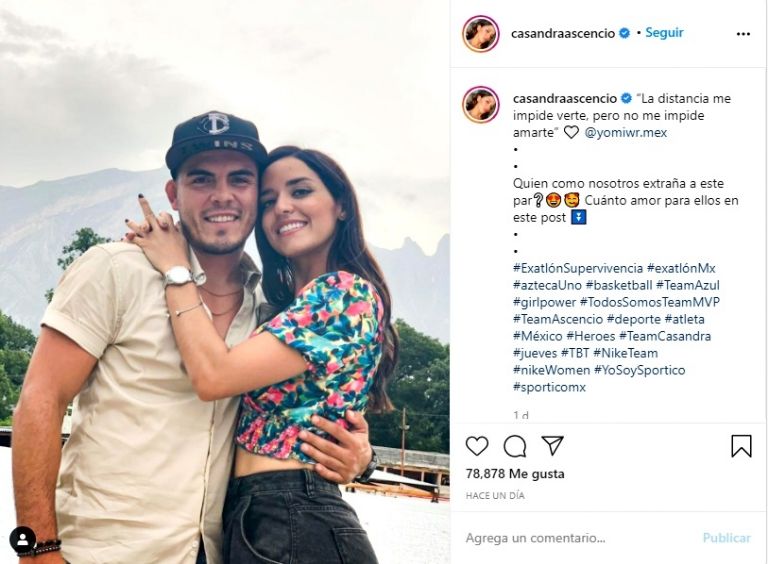
Task: Save the post with the bookmark icon
Action: 741,446
